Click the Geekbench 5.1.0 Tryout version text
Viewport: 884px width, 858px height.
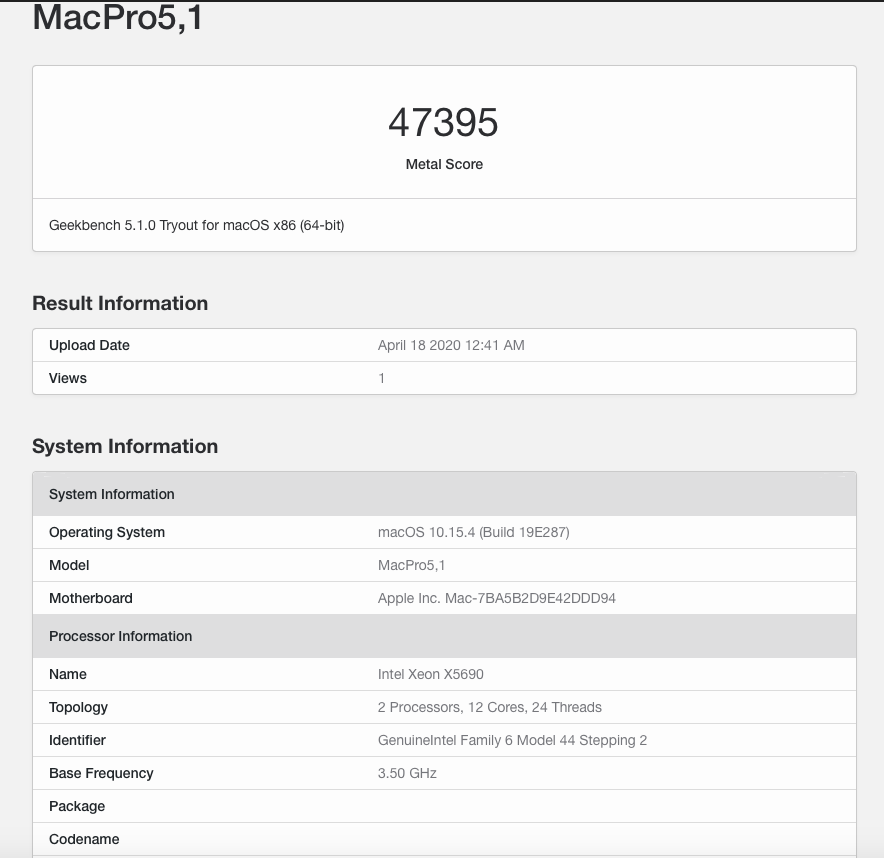point(196,225)
